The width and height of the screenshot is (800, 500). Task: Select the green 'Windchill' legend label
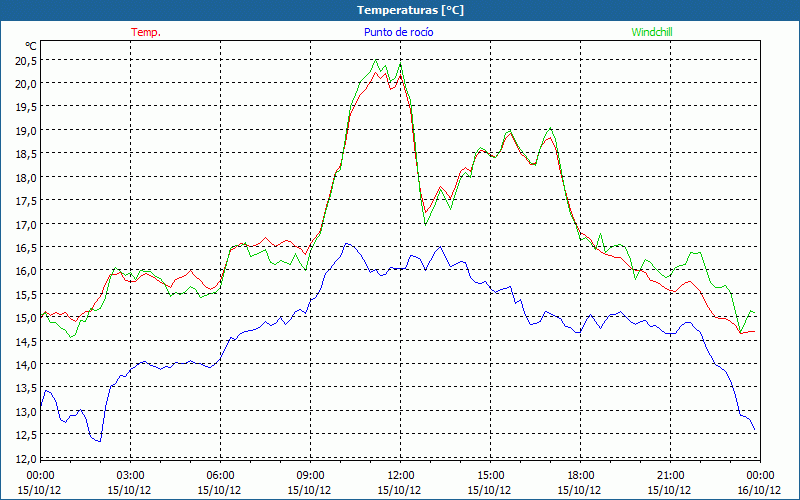click(x=652, y=32)
